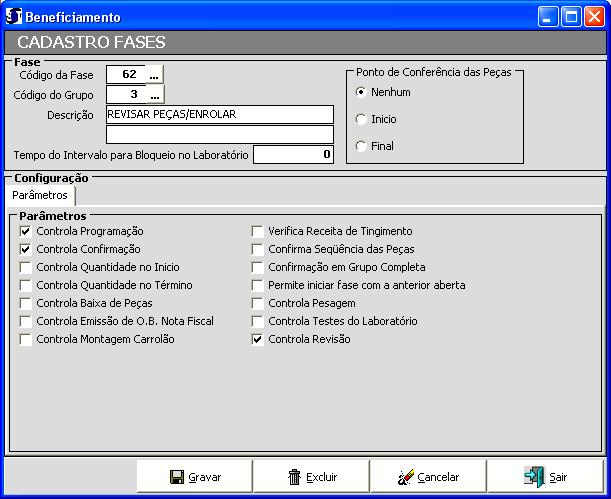Select the Inicio radio button
Screen dimensions: 611x499
(x=361, y=119)
